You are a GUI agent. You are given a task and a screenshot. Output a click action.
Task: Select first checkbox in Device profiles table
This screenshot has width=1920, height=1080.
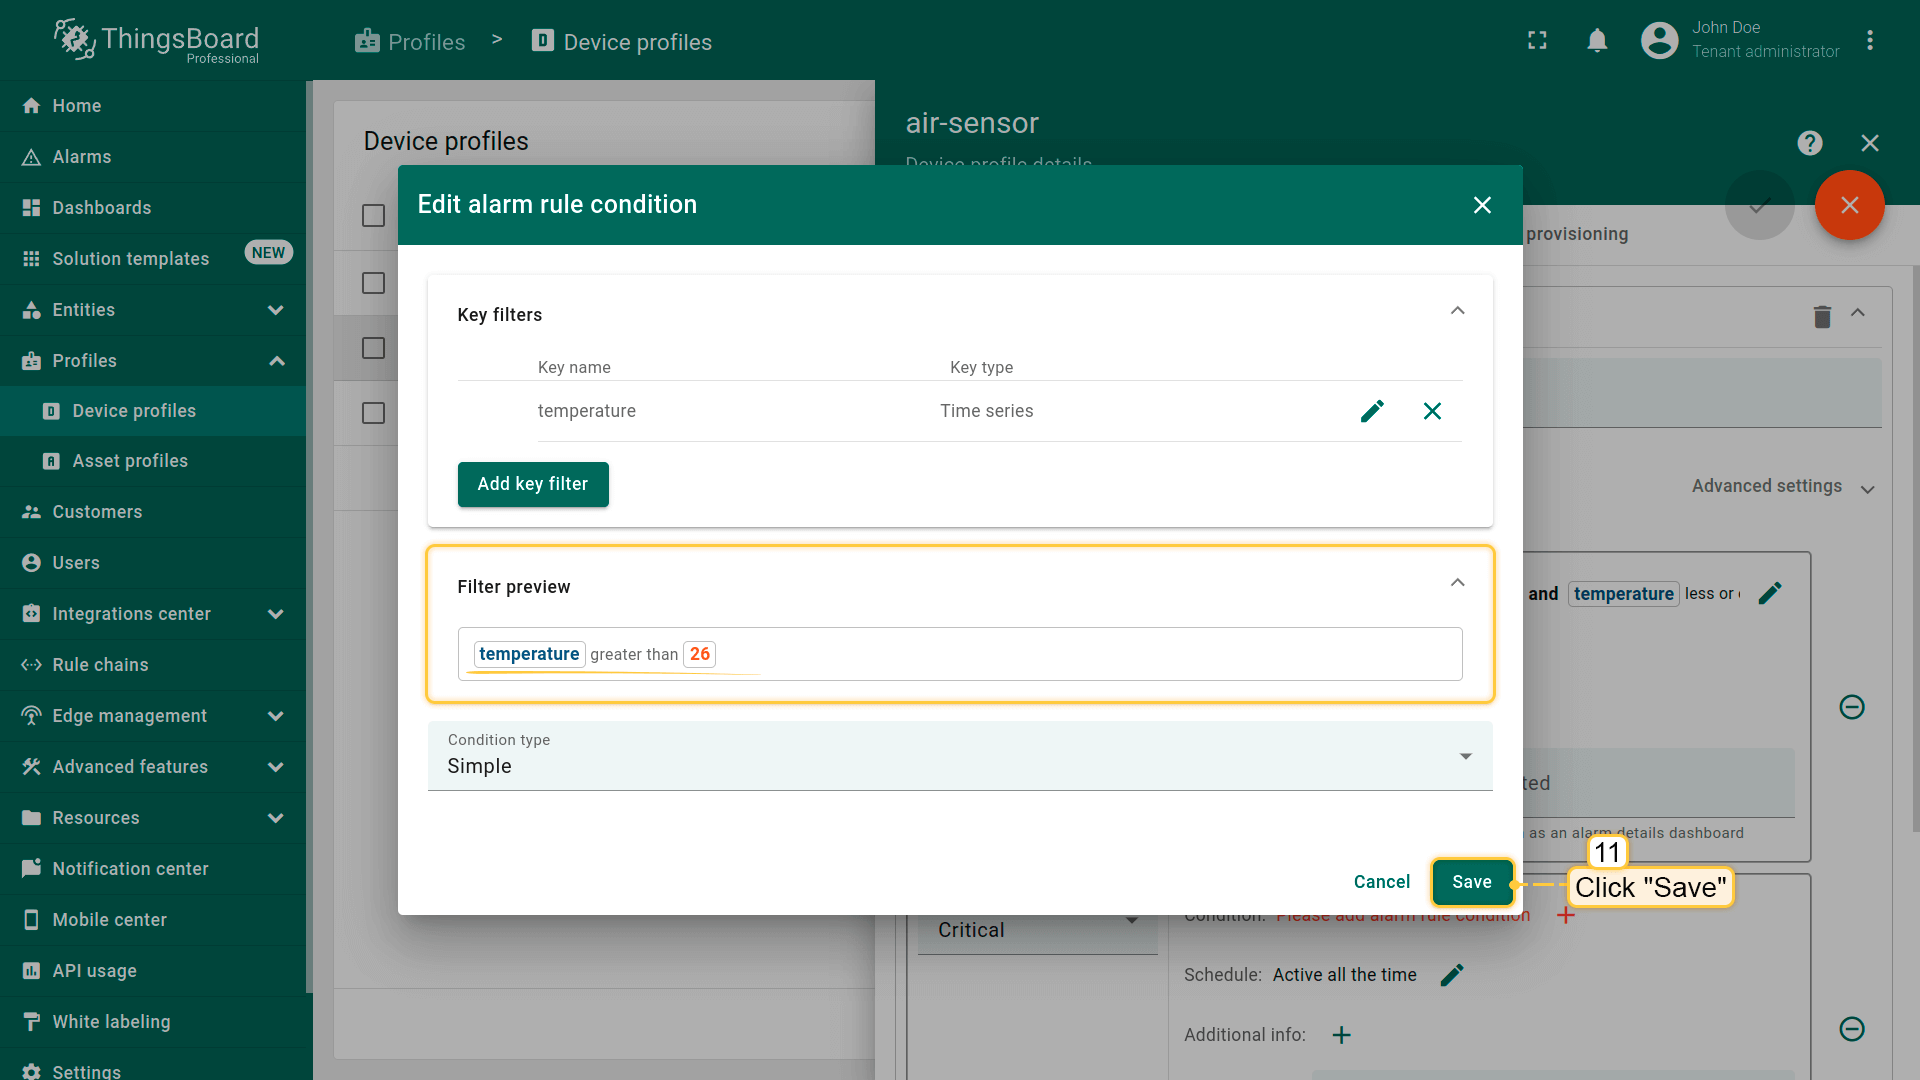373,216
